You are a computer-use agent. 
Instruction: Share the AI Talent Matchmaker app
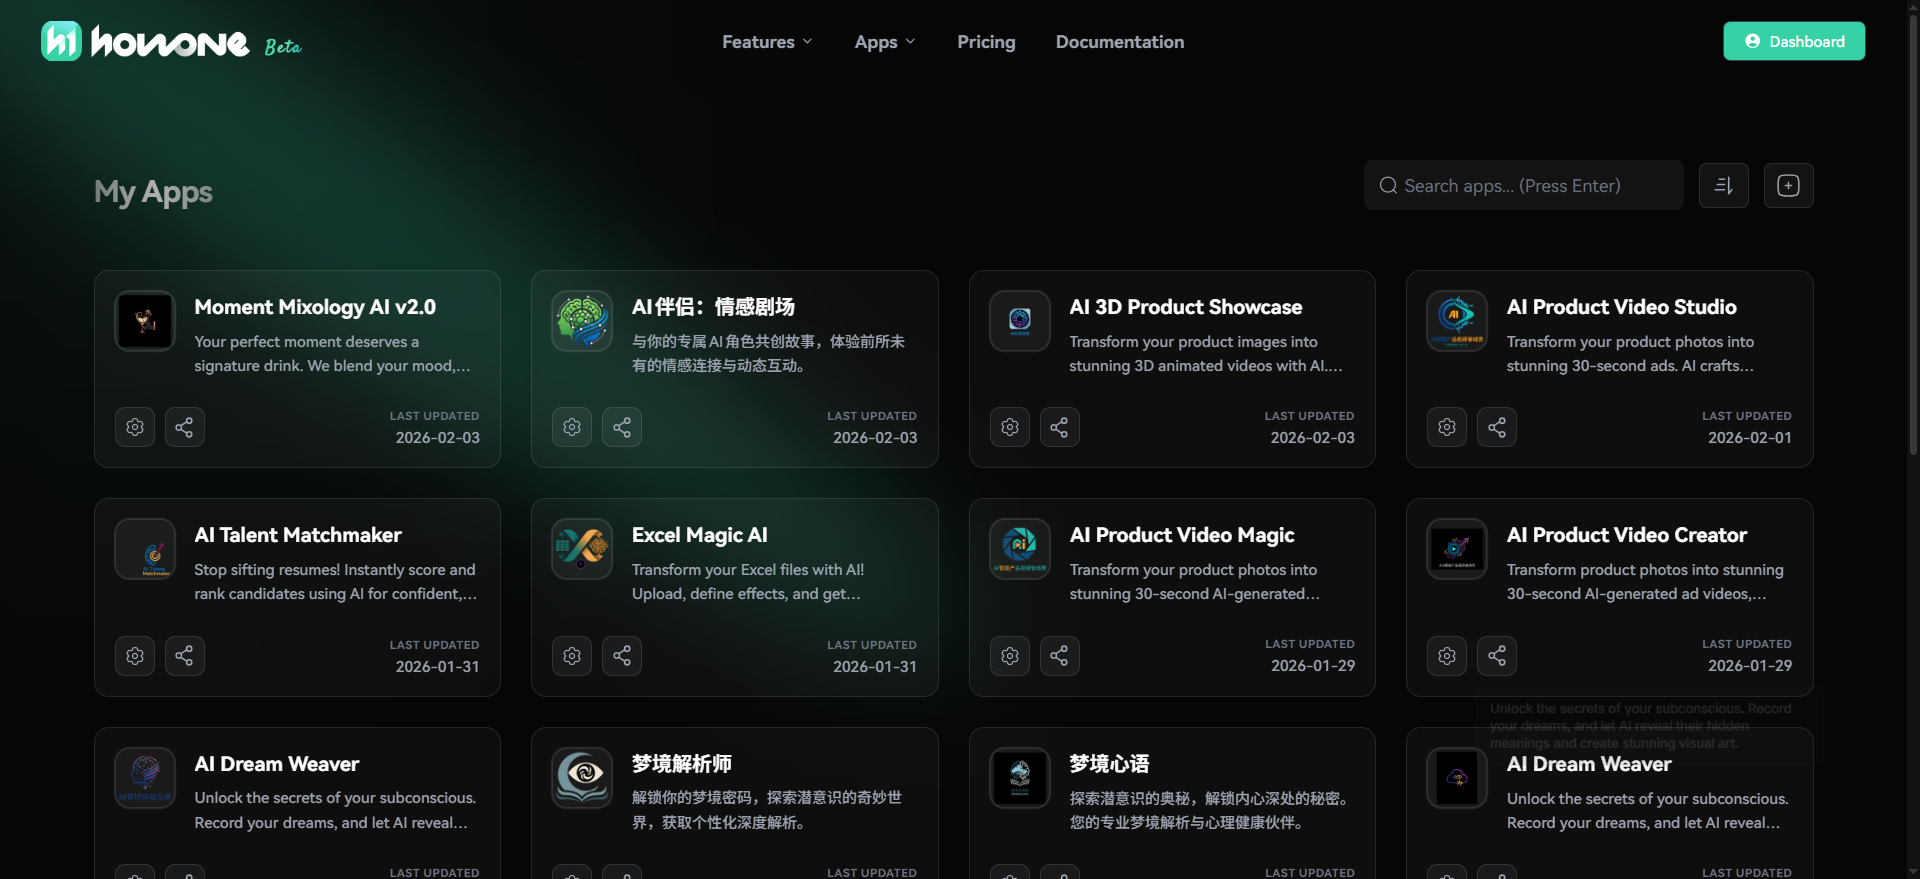point(185,656)
